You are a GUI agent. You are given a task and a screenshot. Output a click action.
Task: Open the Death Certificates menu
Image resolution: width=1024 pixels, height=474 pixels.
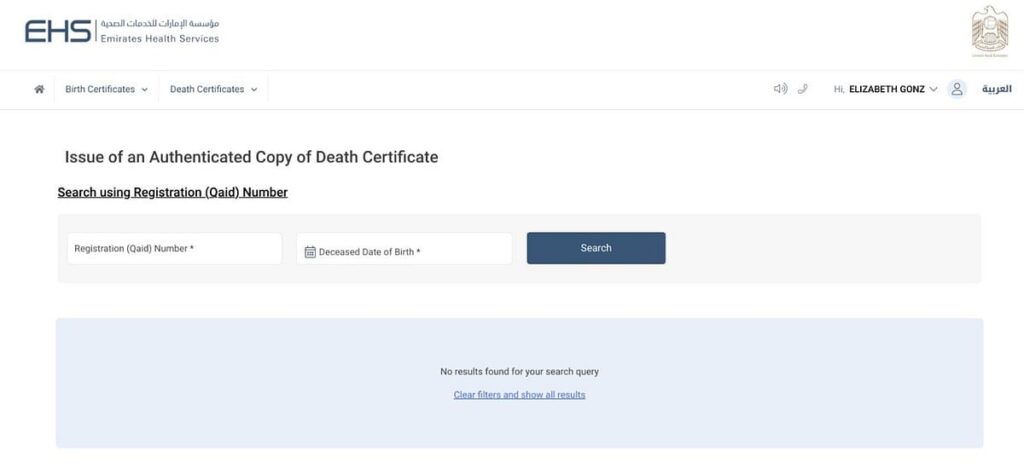207,89
